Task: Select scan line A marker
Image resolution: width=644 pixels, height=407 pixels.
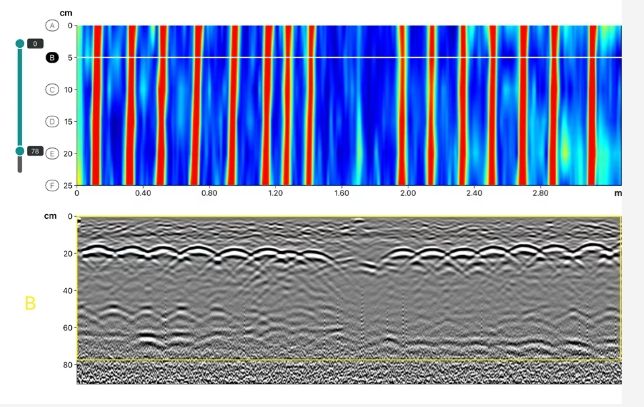Action: pos(52,25)
